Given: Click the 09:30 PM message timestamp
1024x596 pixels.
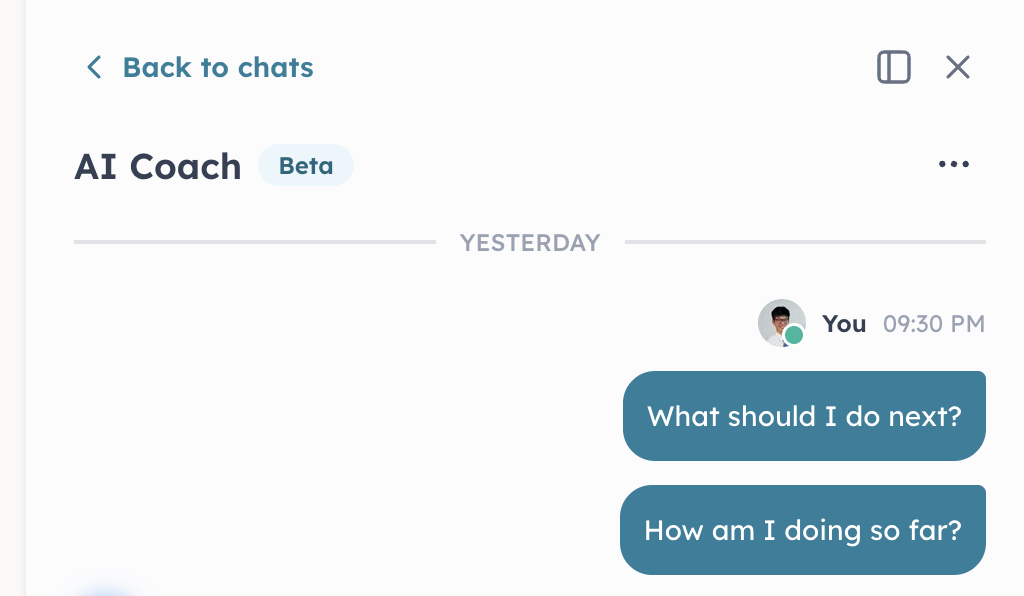Looking at the screenshot, I should tap(934, 324).
